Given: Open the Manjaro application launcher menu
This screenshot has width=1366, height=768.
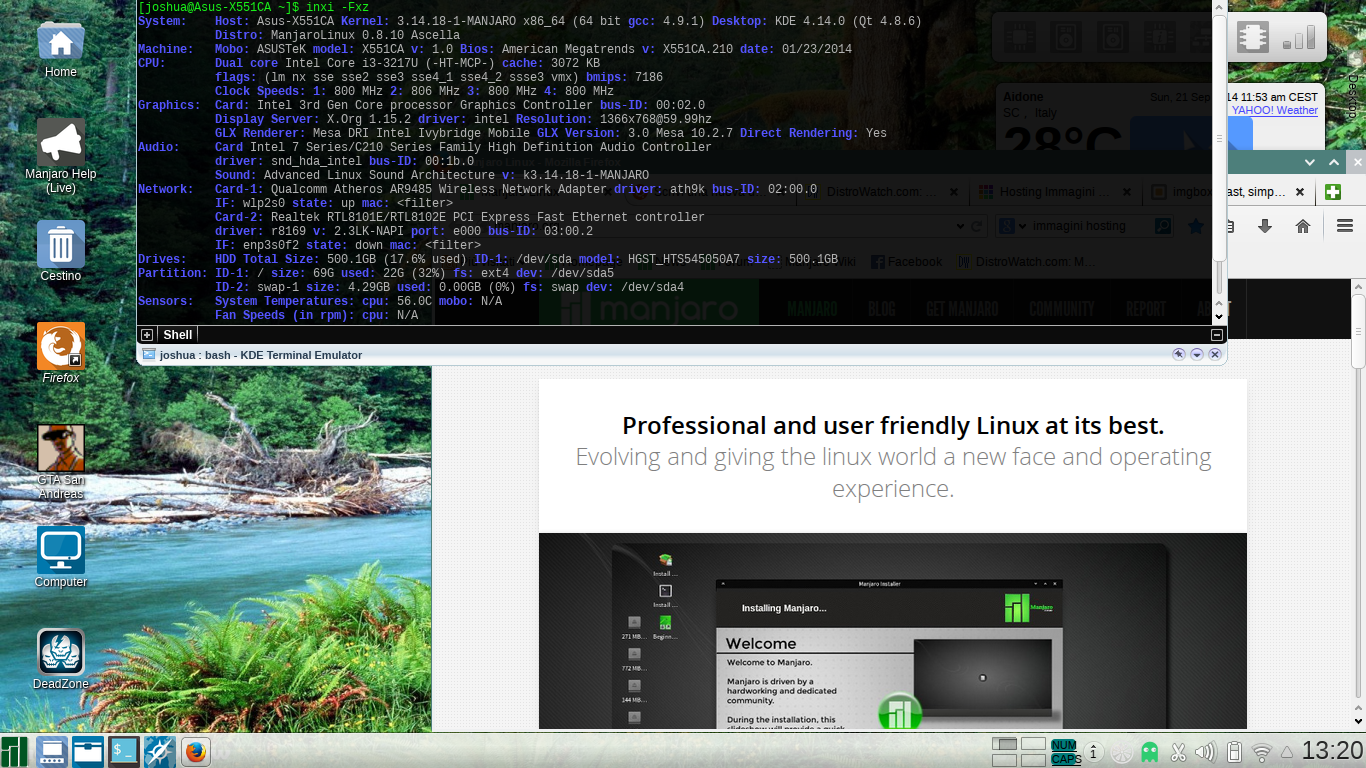Looking at the screenshot, I should point(15,751).
